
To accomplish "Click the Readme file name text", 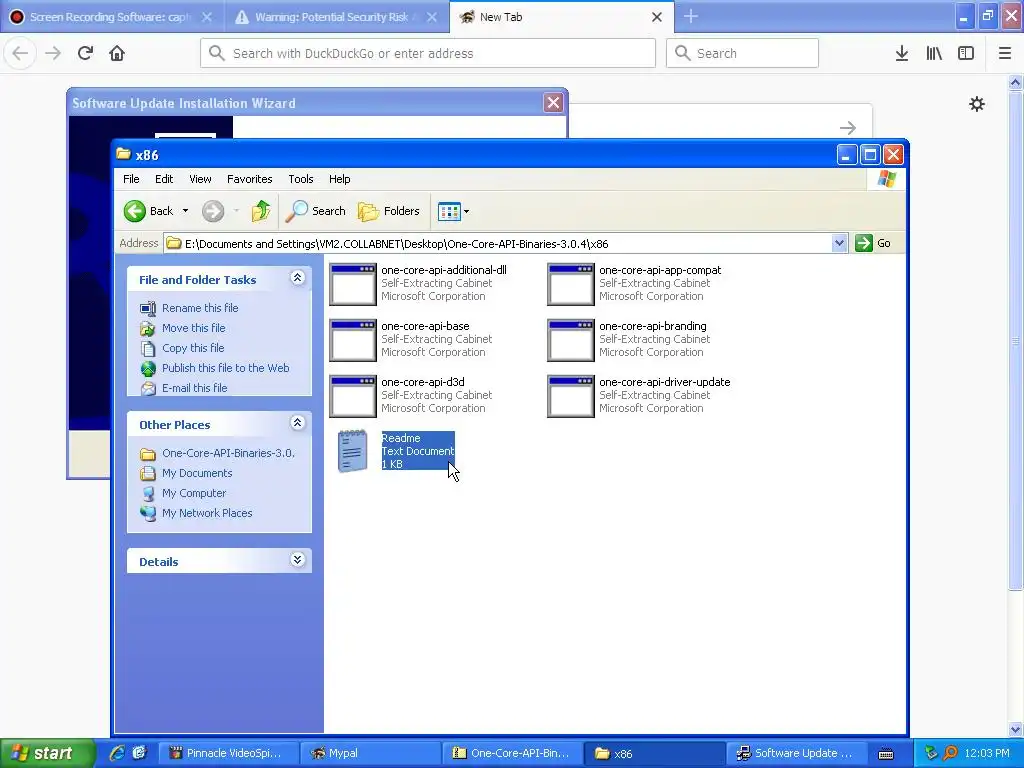I will [401, 438].
